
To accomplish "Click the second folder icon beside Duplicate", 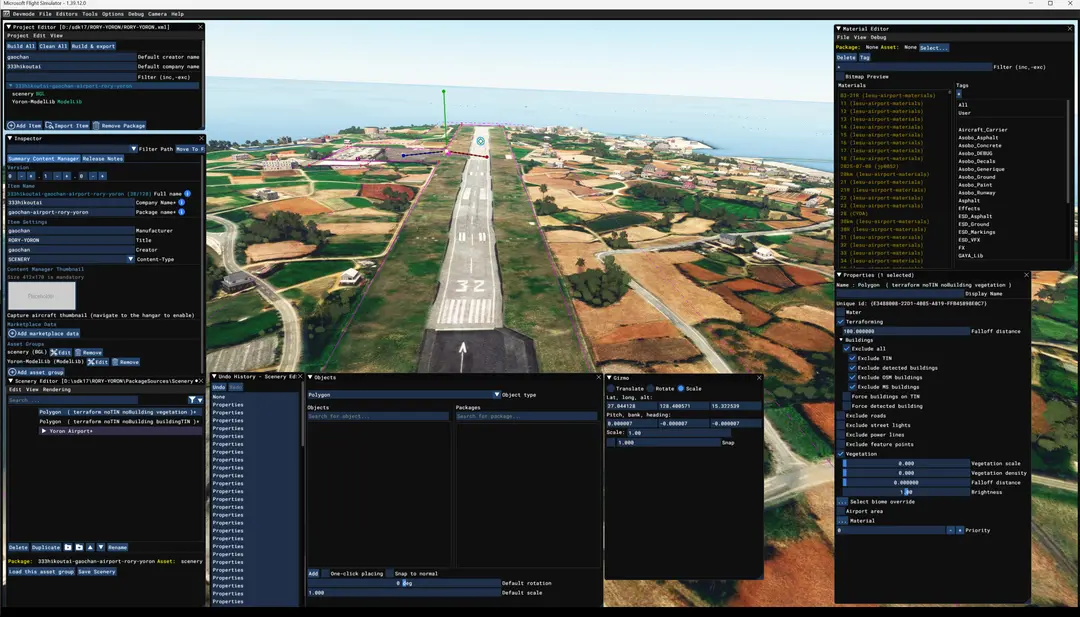I will [x=79, y=547].
